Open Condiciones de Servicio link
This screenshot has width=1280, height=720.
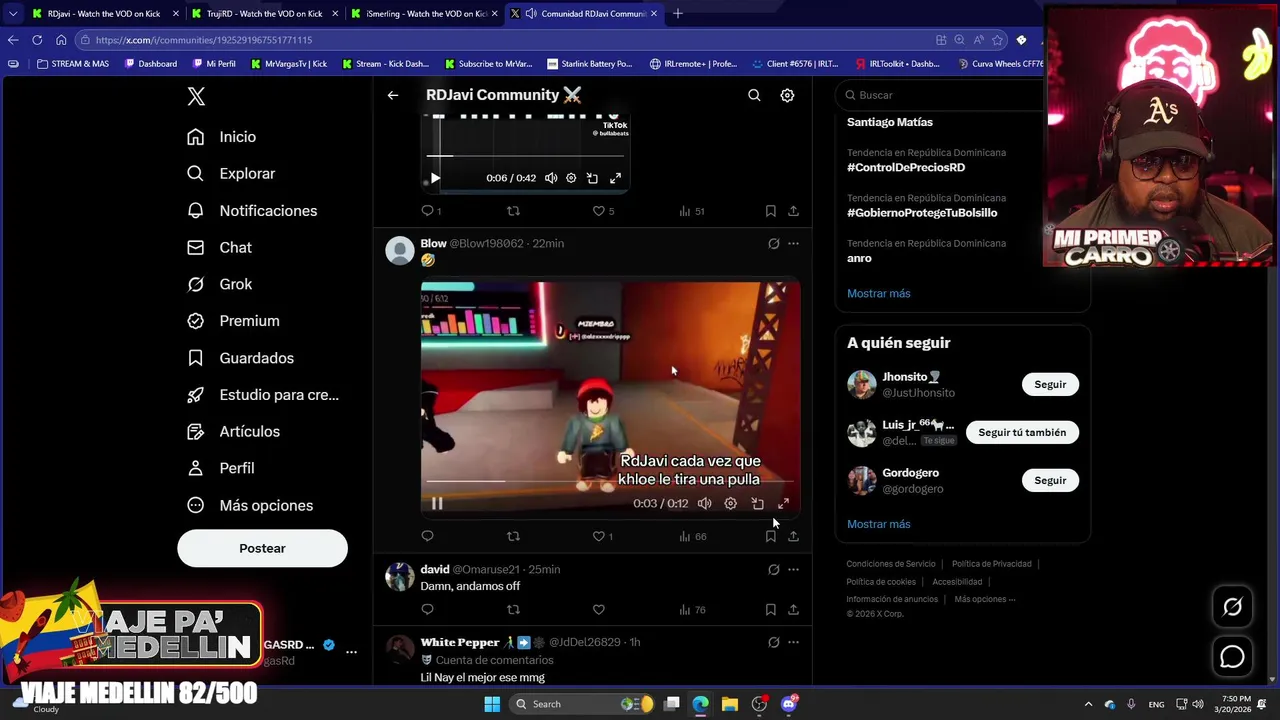pyautogui.click(x=891, y=564)
